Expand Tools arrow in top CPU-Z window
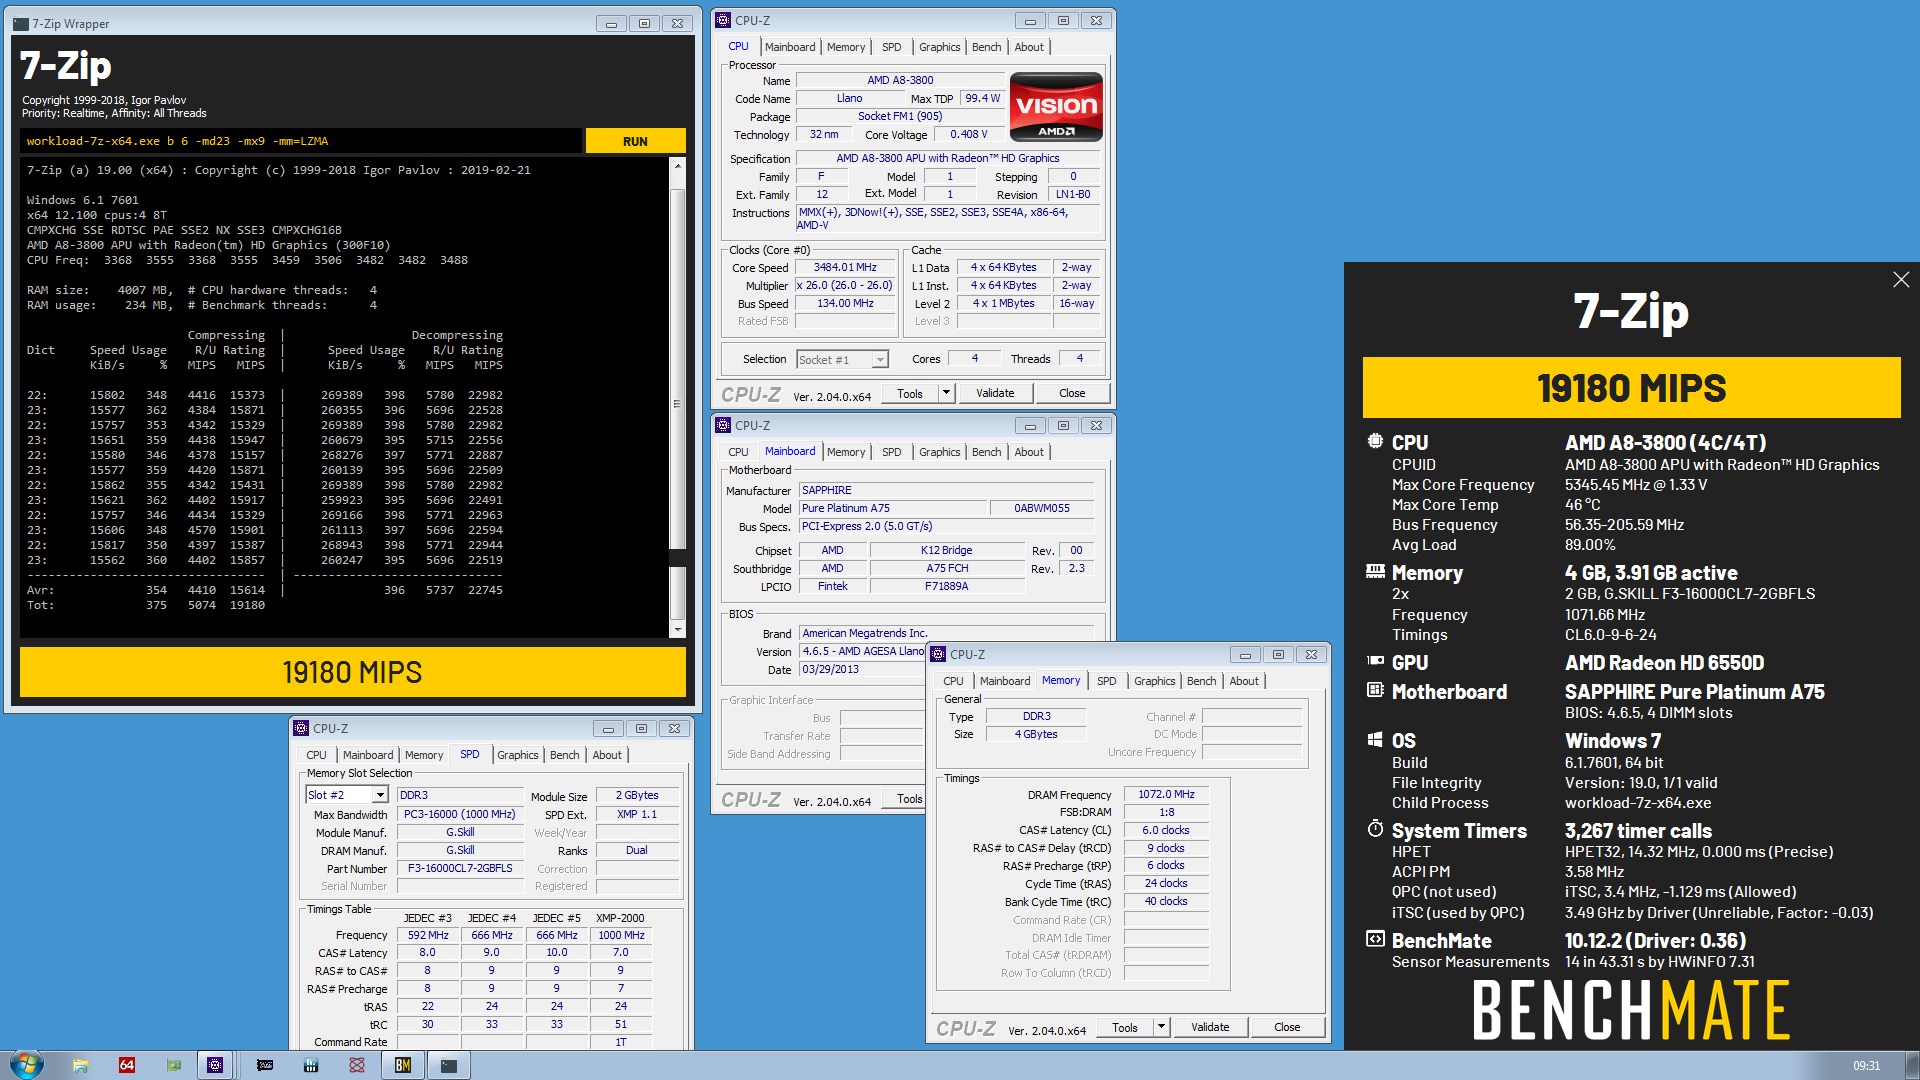This screenshot has height=1080, width=1920. click(946, 393)
